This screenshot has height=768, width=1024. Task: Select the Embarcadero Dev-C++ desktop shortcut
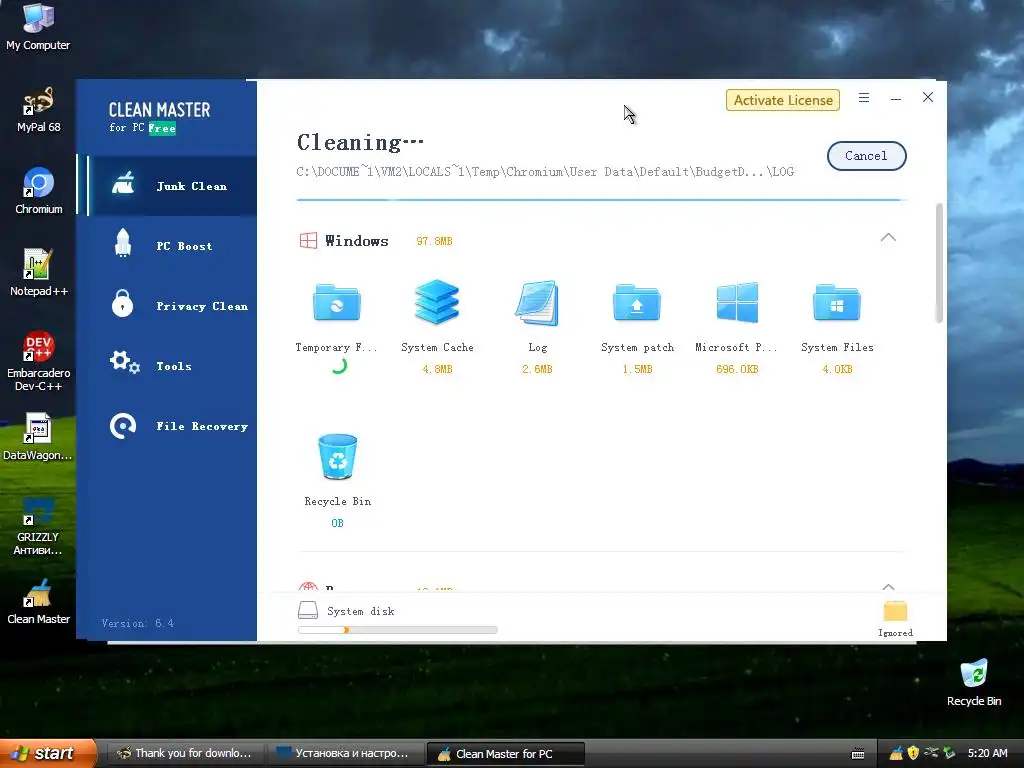38,361
